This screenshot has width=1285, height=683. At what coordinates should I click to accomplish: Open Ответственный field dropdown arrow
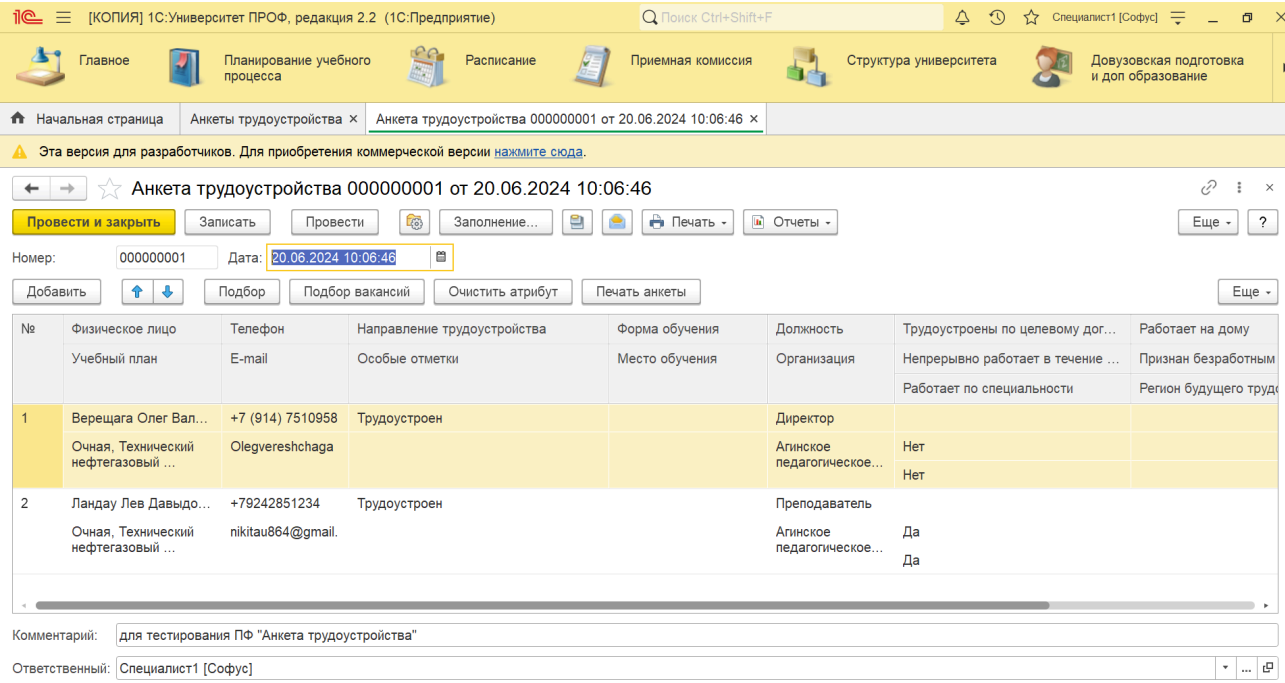1227,667
